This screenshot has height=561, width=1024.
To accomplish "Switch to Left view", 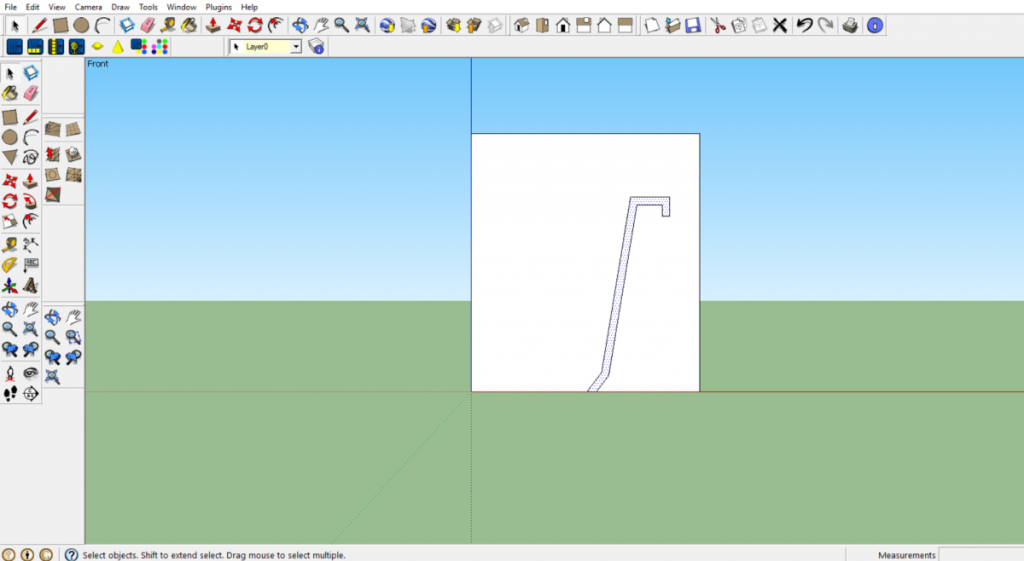I will tap(626, 25).
